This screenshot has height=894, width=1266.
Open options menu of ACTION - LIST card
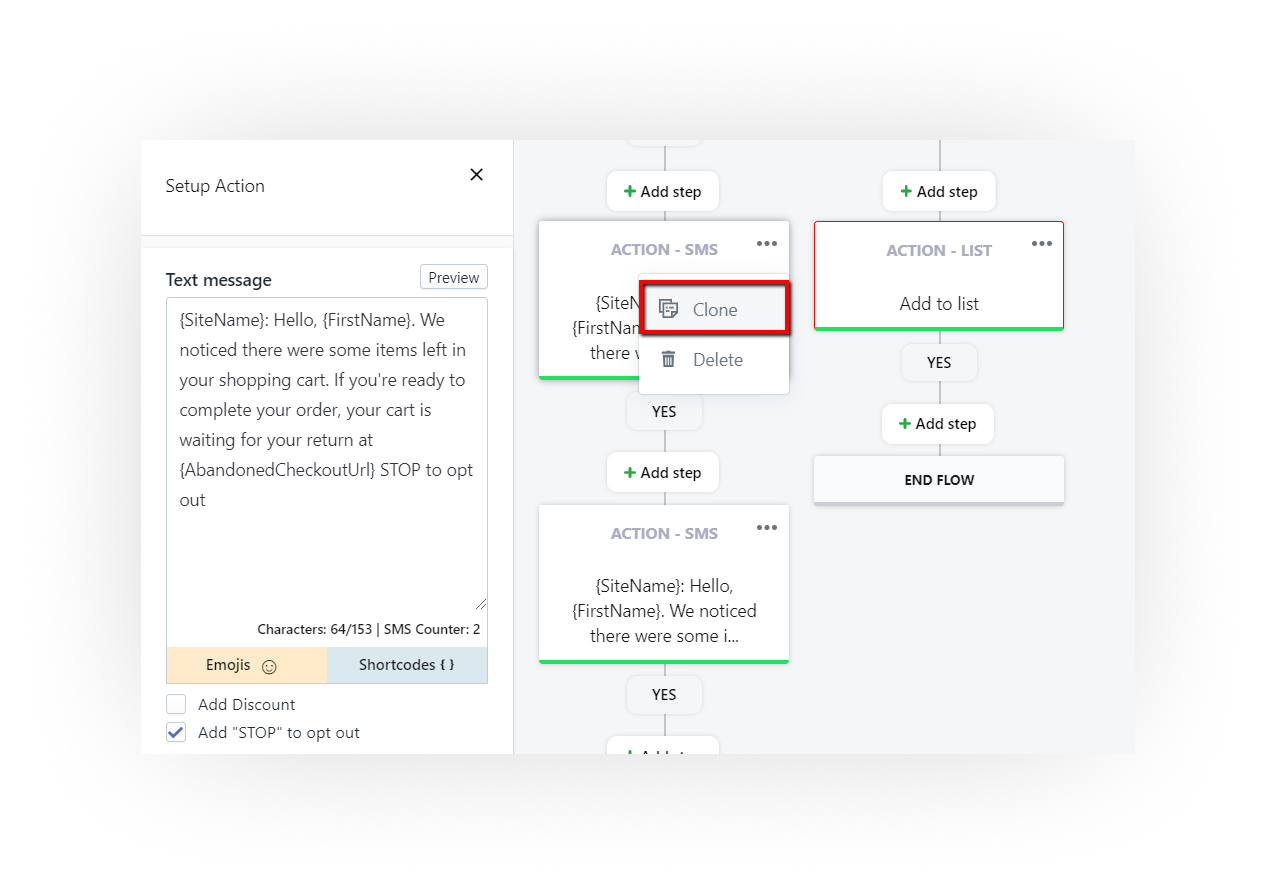tap(1041, 243)
